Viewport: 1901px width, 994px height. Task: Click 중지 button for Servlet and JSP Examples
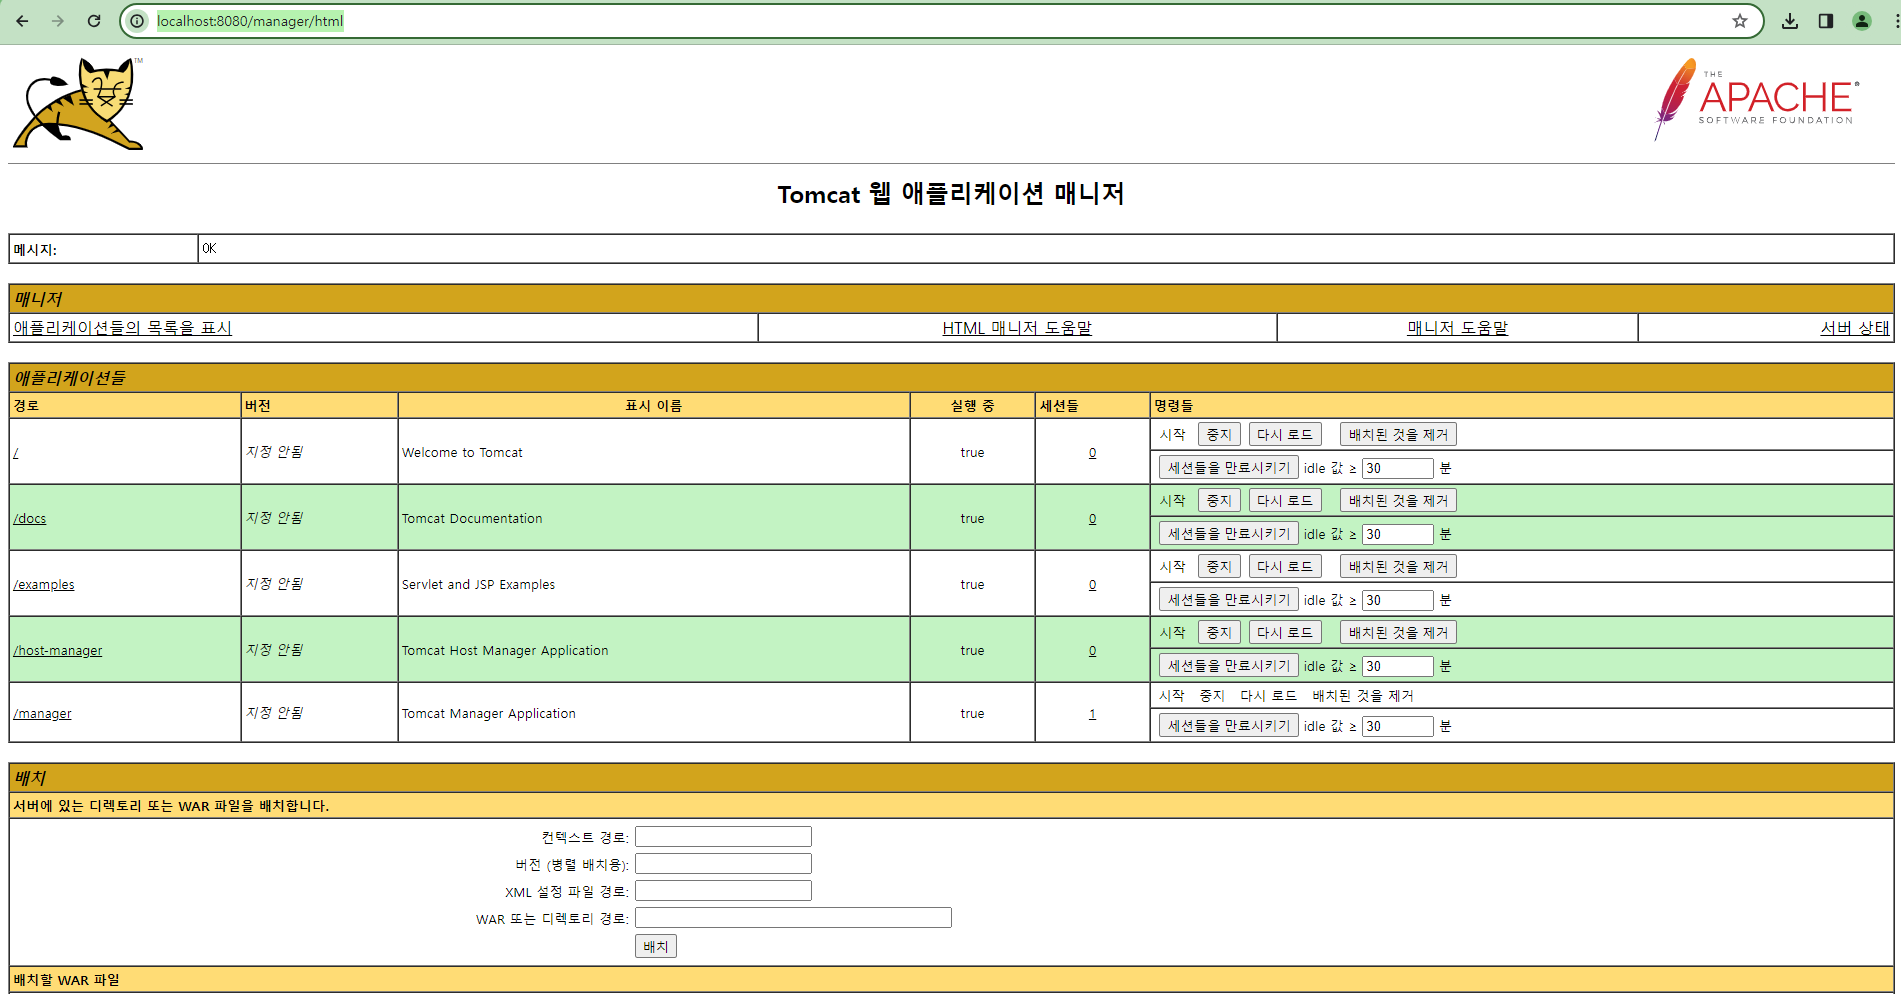[x=1219, y=567]
